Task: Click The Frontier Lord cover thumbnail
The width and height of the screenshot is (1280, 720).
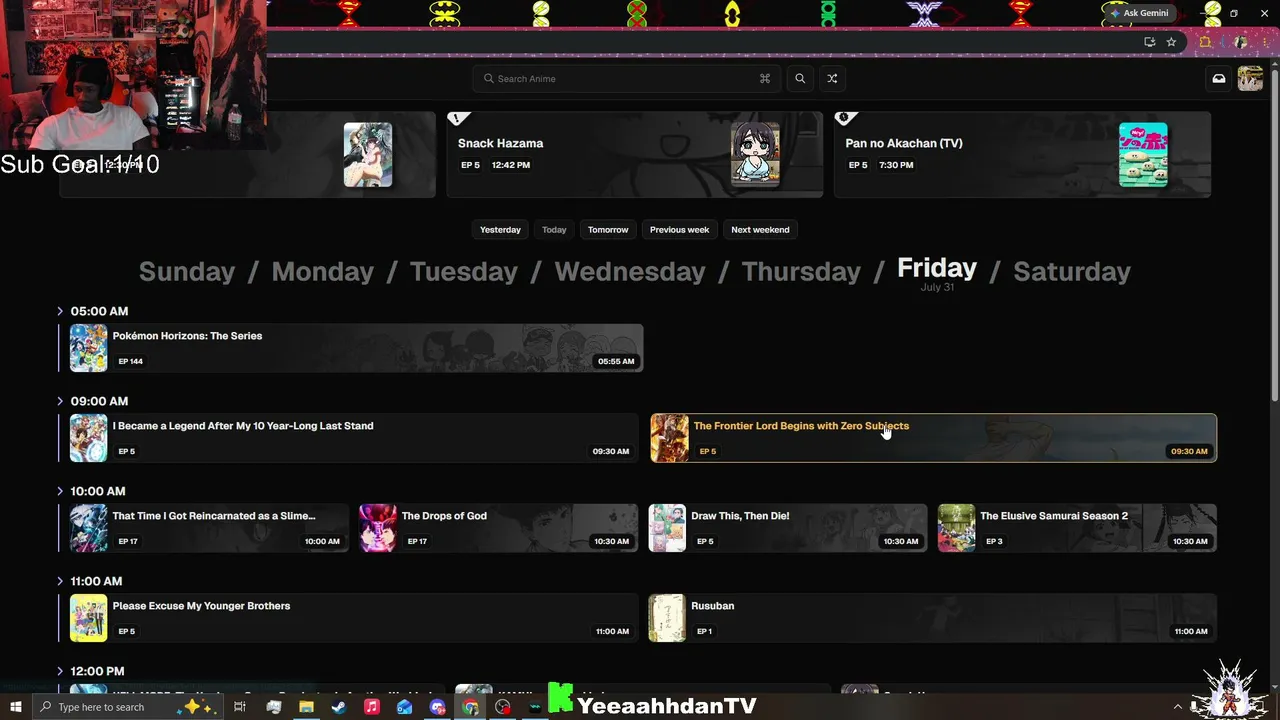Action: [669, 438]
